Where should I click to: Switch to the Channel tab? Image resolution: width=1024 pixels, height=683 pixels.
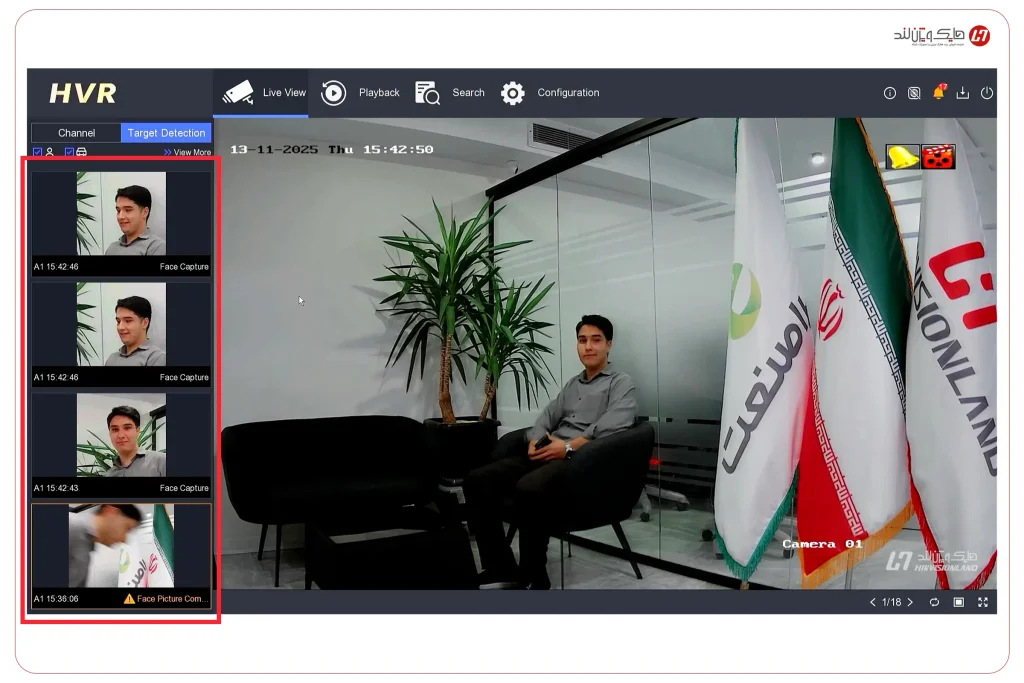[x=75, y=132]
